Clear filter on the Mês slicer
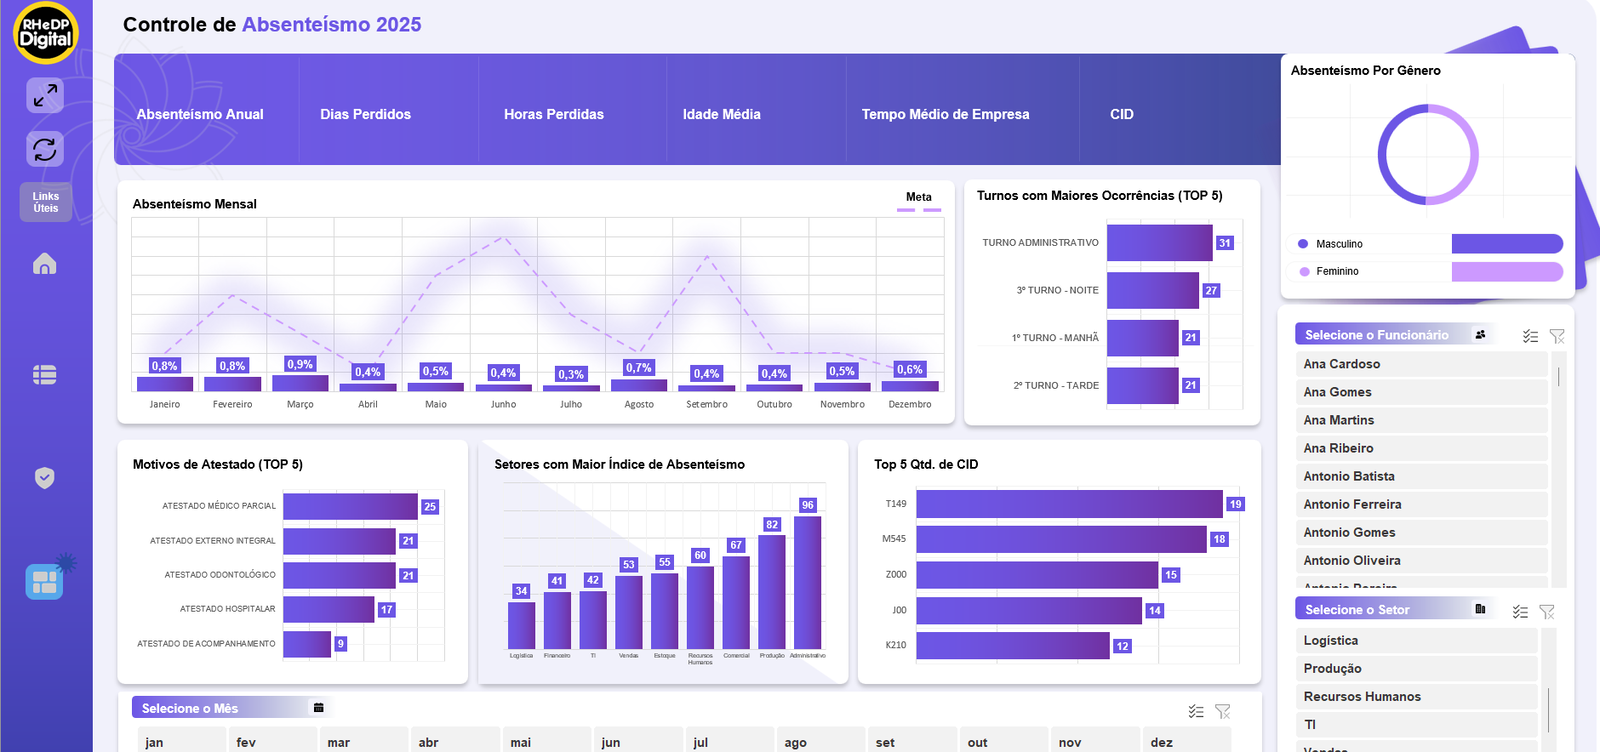Image resolution: width=1600 pixels, height=752 pixels. (1223, 711)
